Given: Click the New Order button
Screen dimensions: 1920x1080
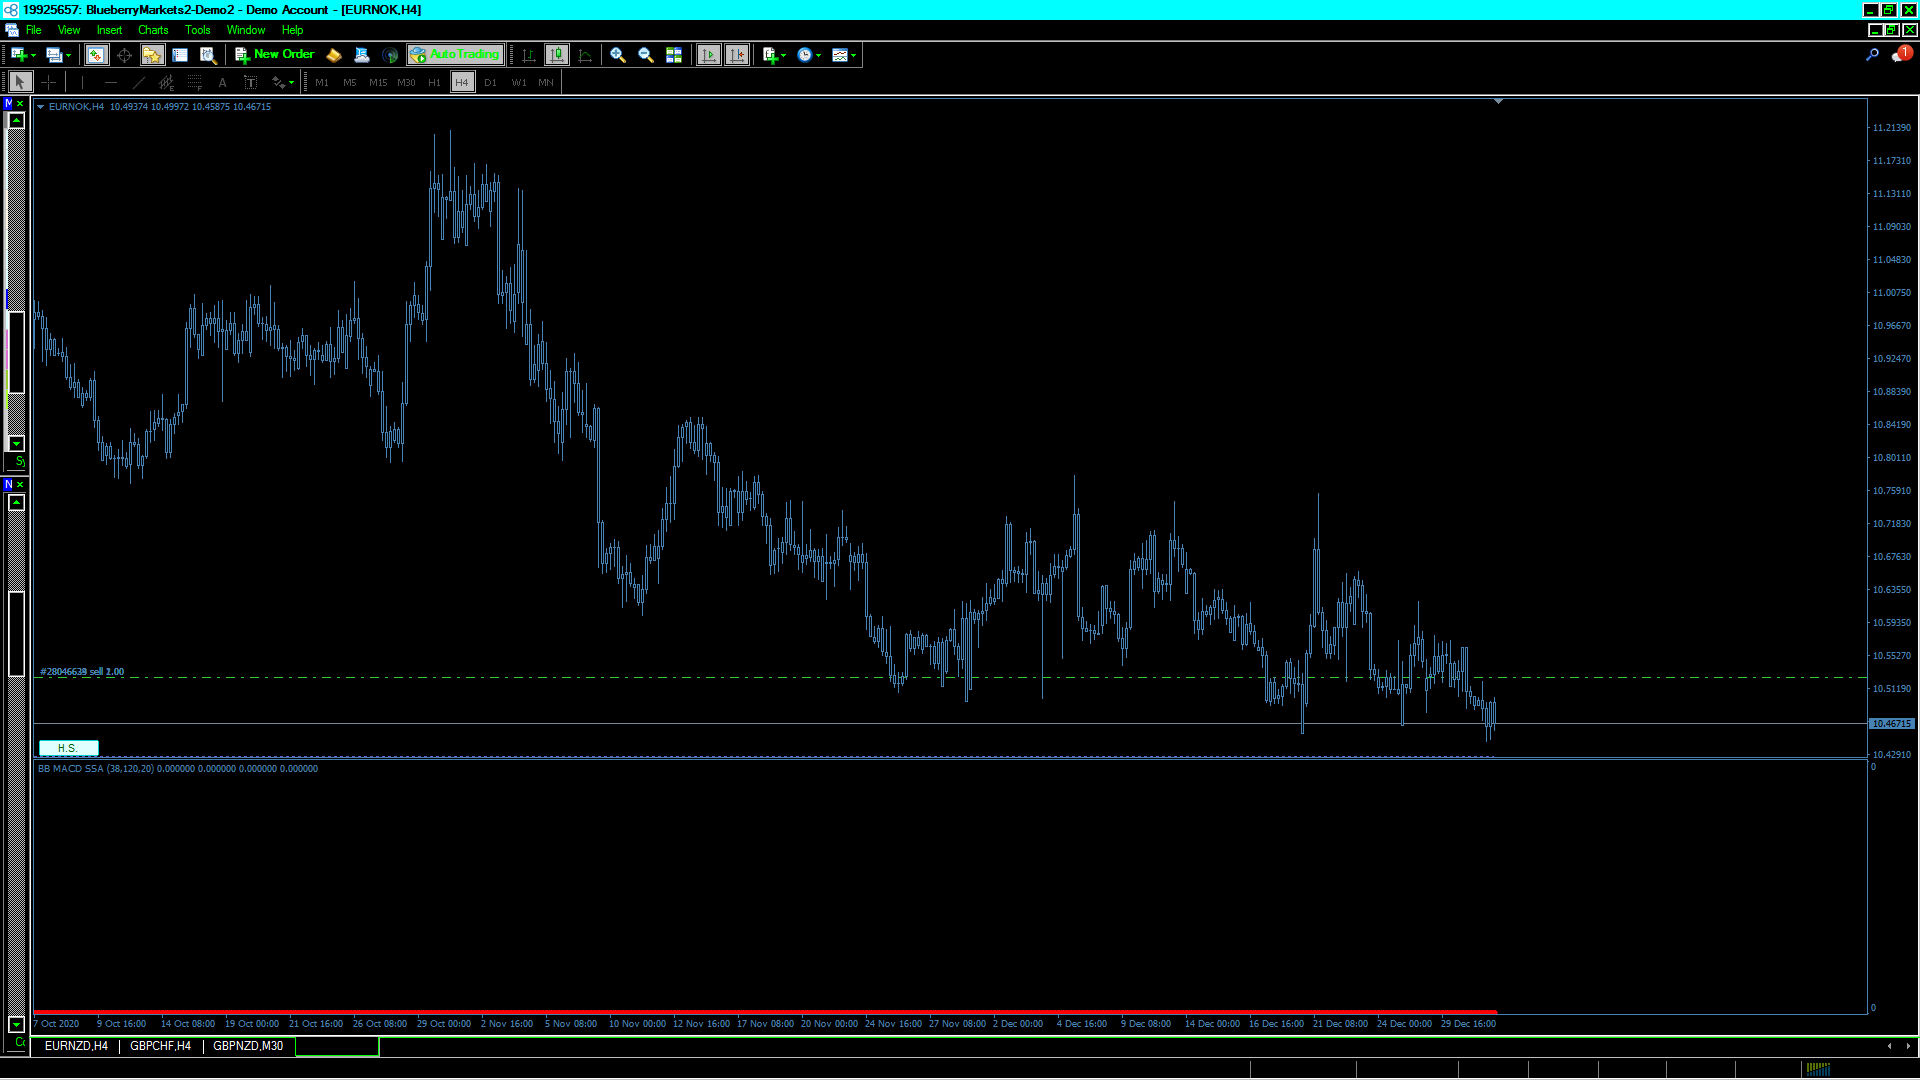Looking at the screenshot, I should pyautogui.click(x=275, y=55).
